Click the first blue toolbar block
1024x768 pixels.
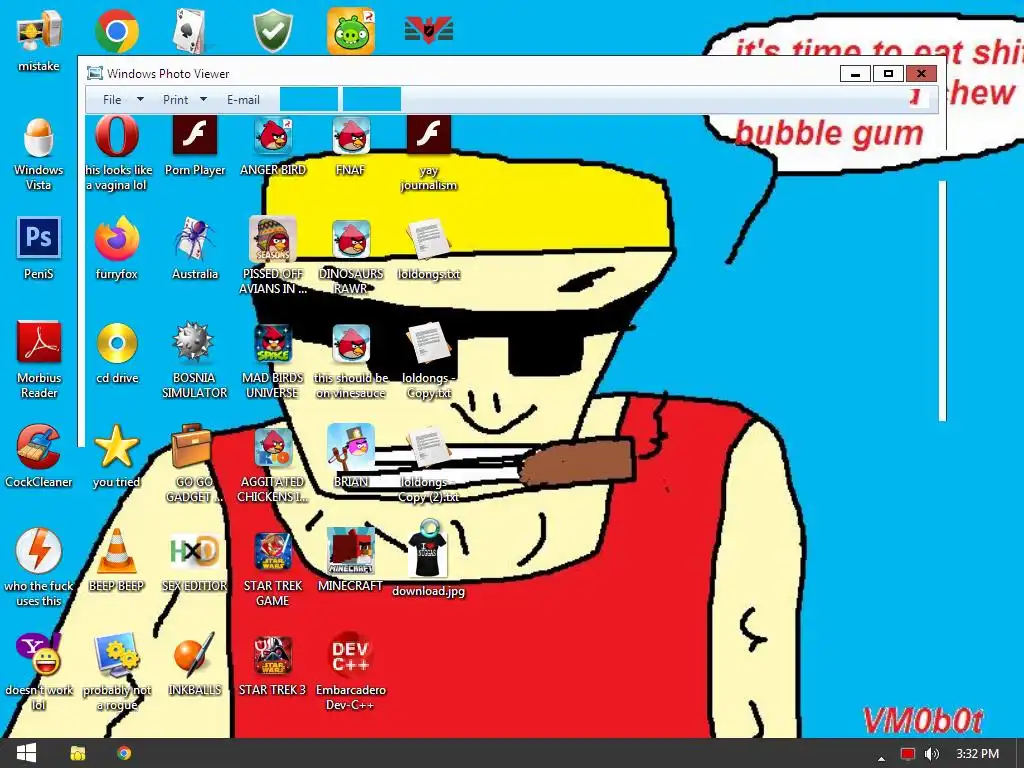309,99
